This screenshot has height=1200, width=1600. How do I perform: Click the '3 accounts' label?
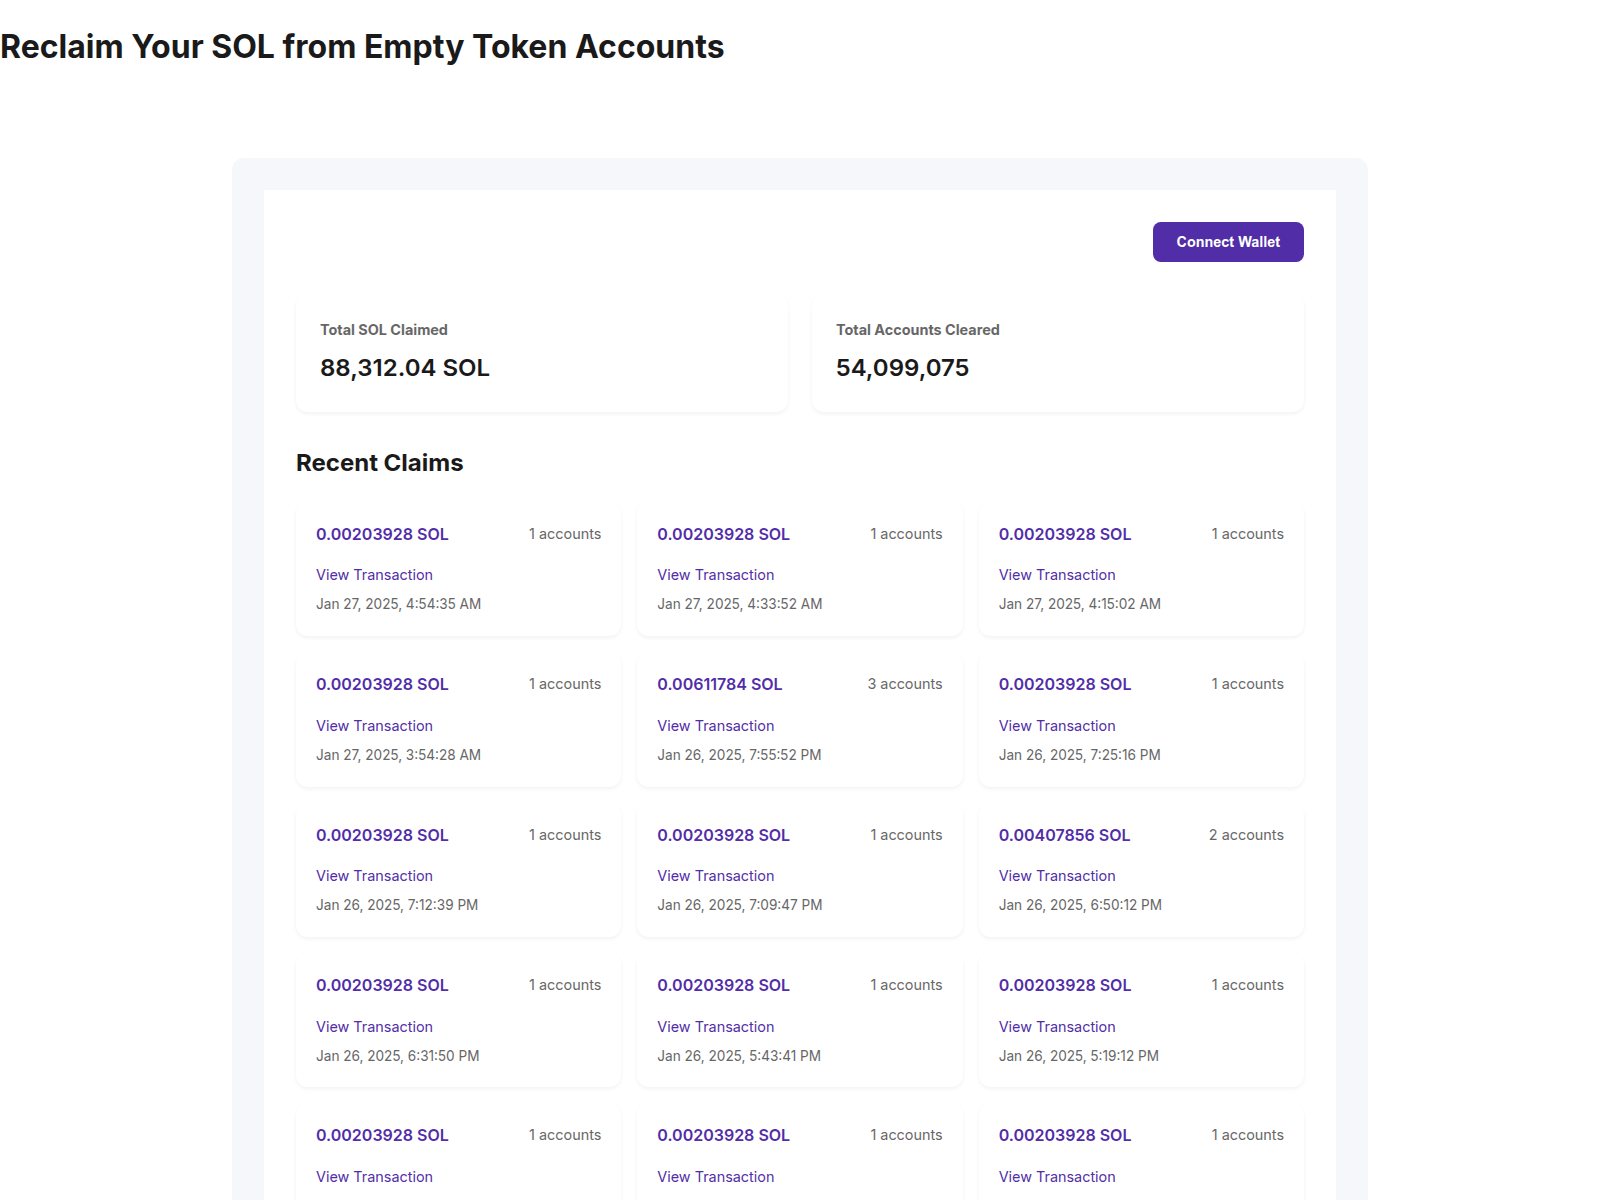905,684
